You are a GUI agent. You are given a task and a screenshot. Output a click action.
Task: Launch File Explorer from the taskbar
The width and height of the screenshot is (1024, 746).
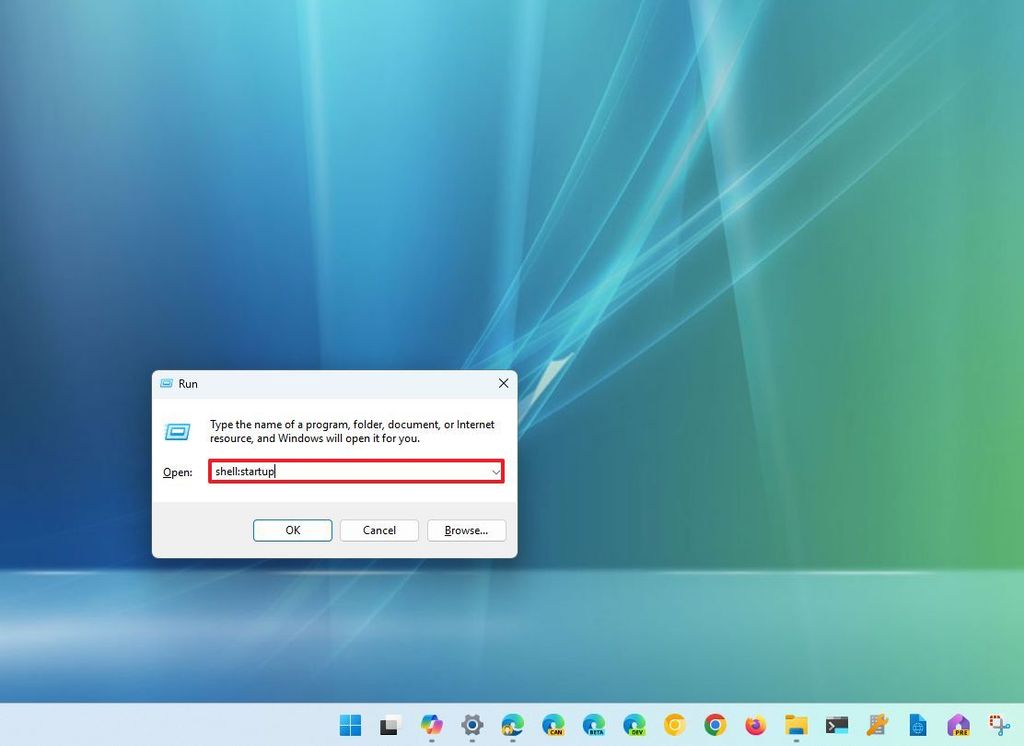pos(794,726)
